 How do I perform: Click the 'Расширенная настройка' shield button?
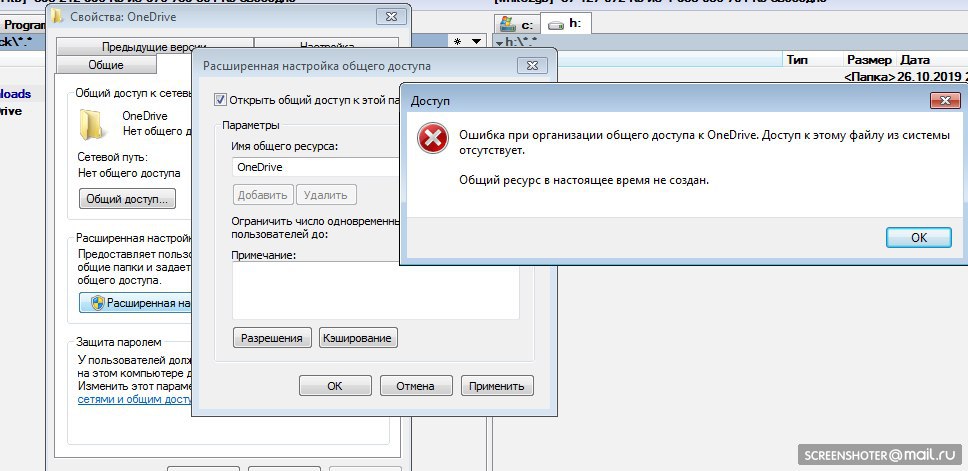136,302
